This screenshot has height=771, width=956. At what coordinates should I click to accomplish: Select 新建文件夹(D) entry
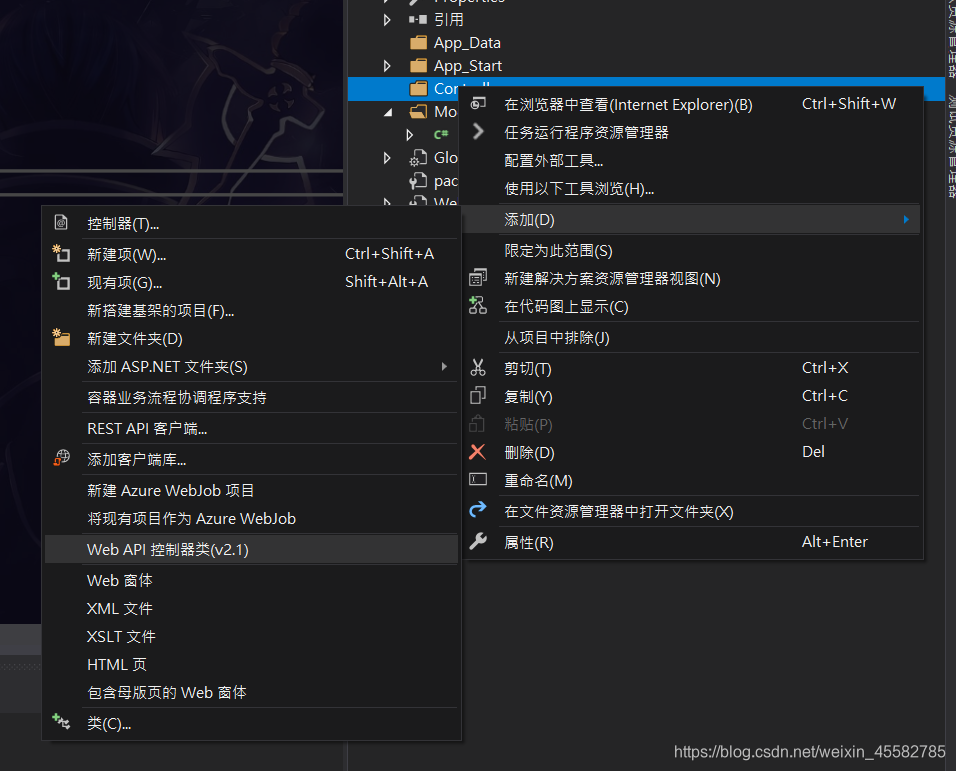[x=251, y=338]
